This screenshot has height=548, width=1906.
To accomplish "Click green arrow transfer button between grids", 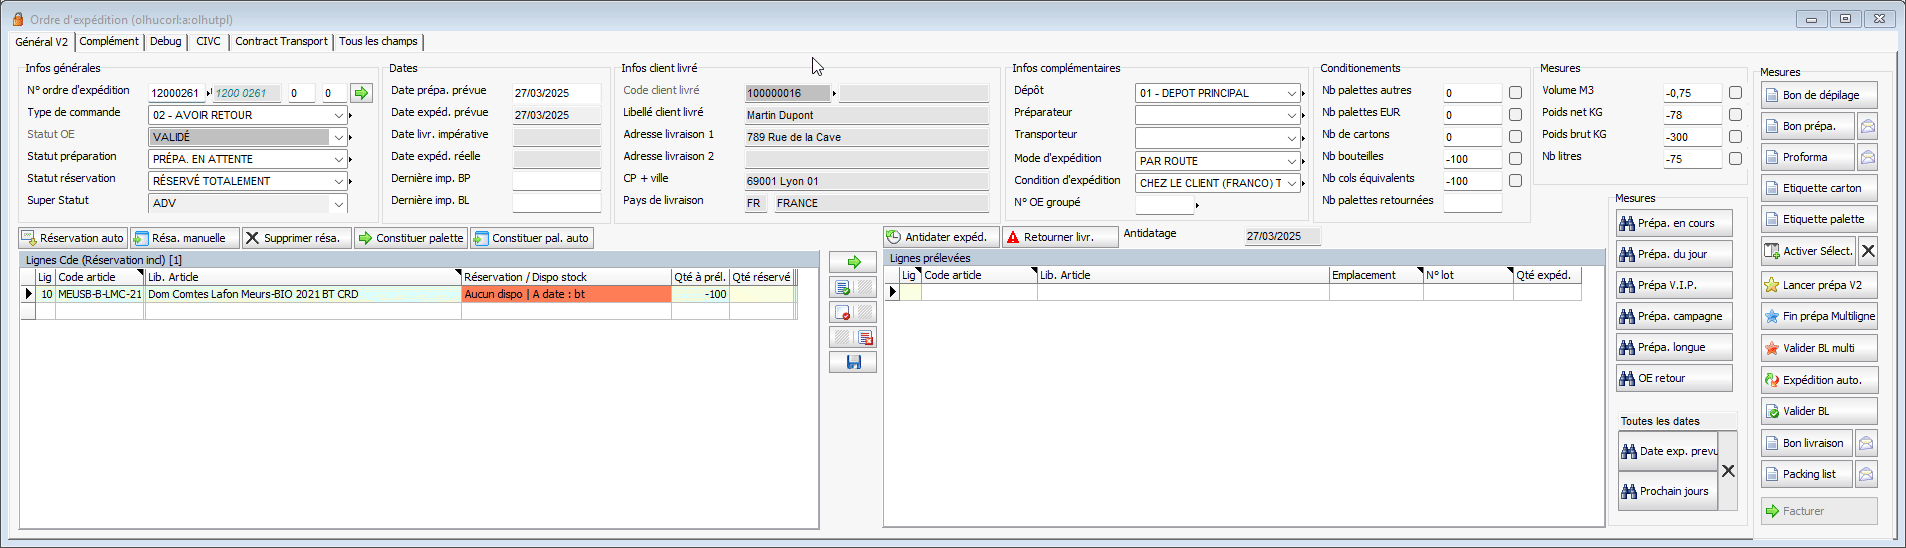I will click(853, 262).
